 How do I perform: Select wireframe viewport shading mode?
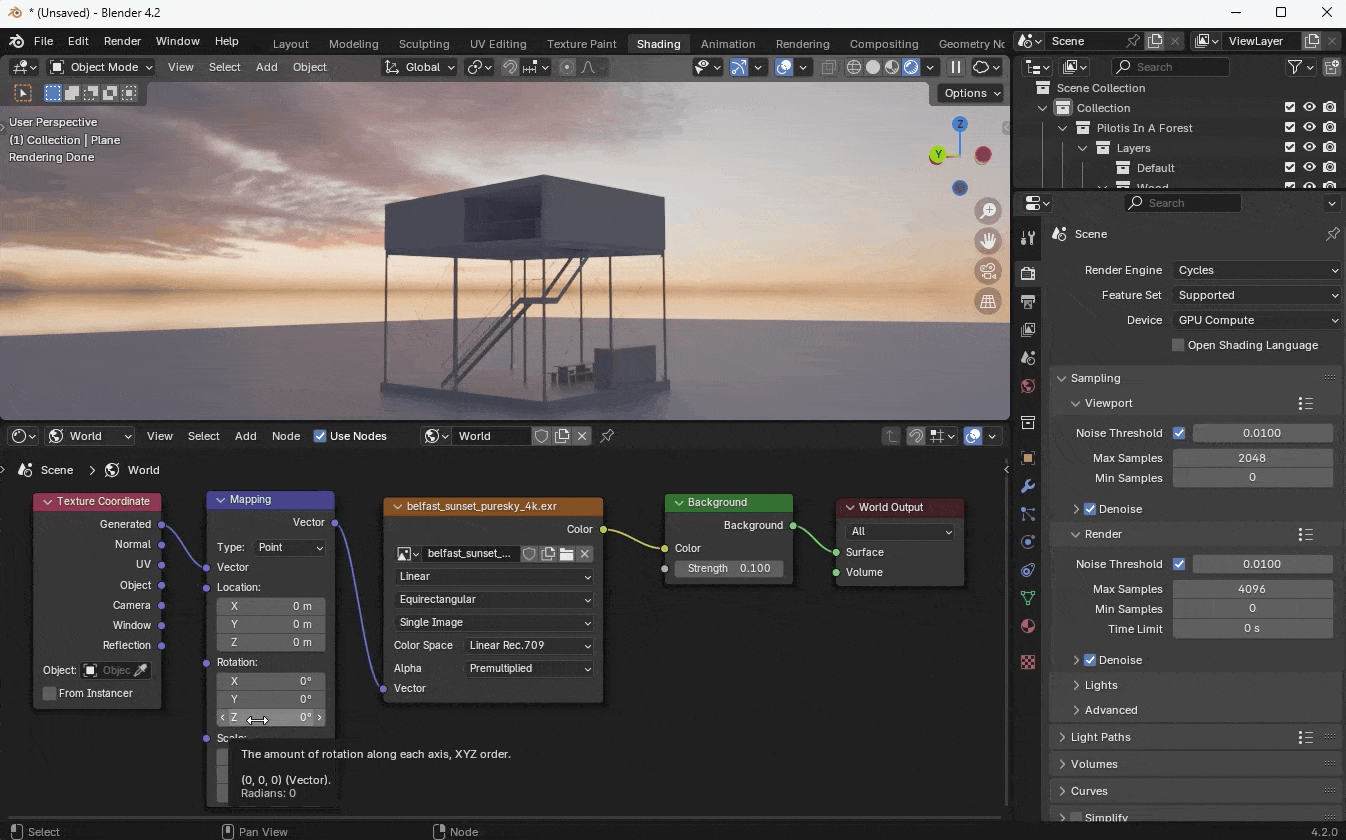854,67
